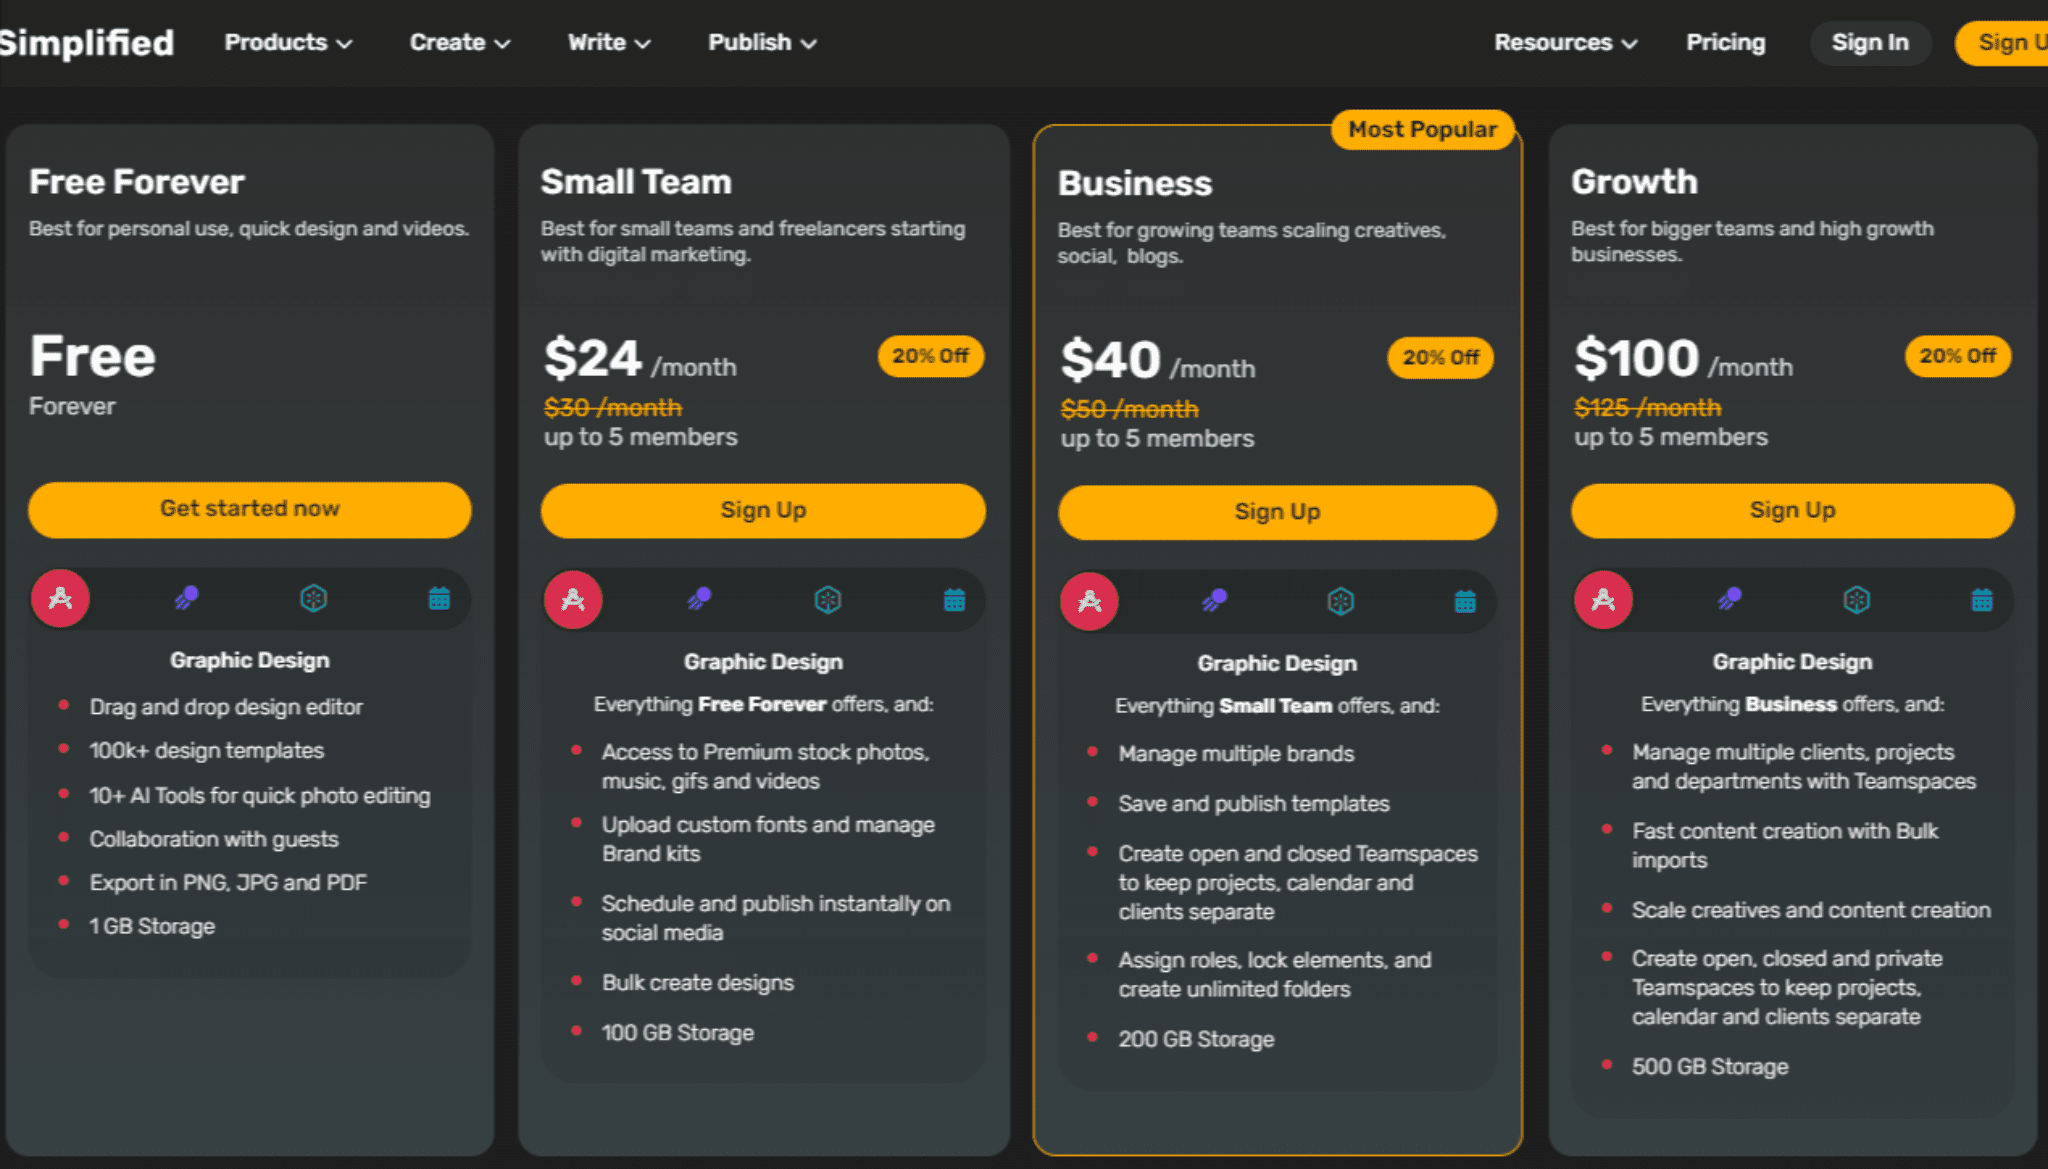
Task: Click the Free Forever plan title
Action: [137, 182]
